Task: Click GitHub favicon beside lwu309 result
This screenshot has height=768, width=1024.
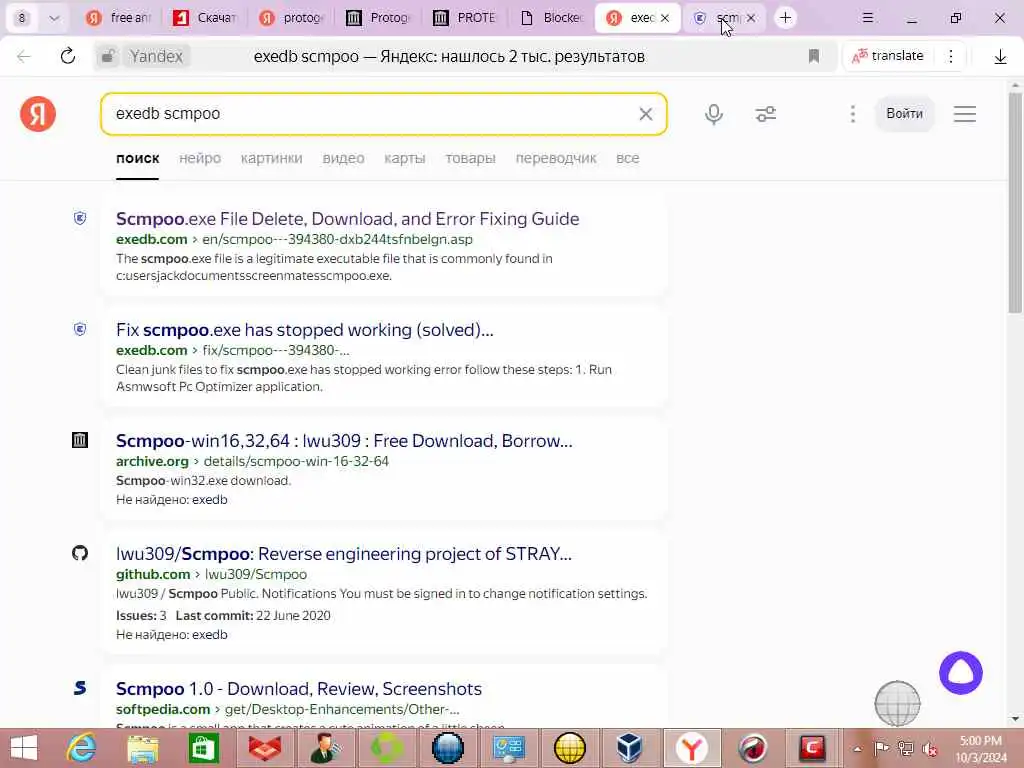Action: pos(80,553)
